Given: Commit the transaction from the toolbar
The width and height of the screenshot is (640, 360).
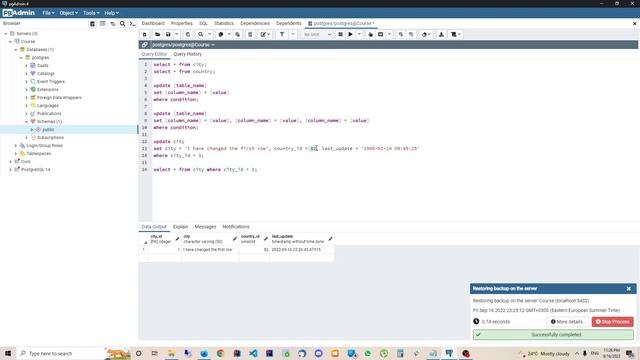Looking at the screenshot, I should 401,34.
